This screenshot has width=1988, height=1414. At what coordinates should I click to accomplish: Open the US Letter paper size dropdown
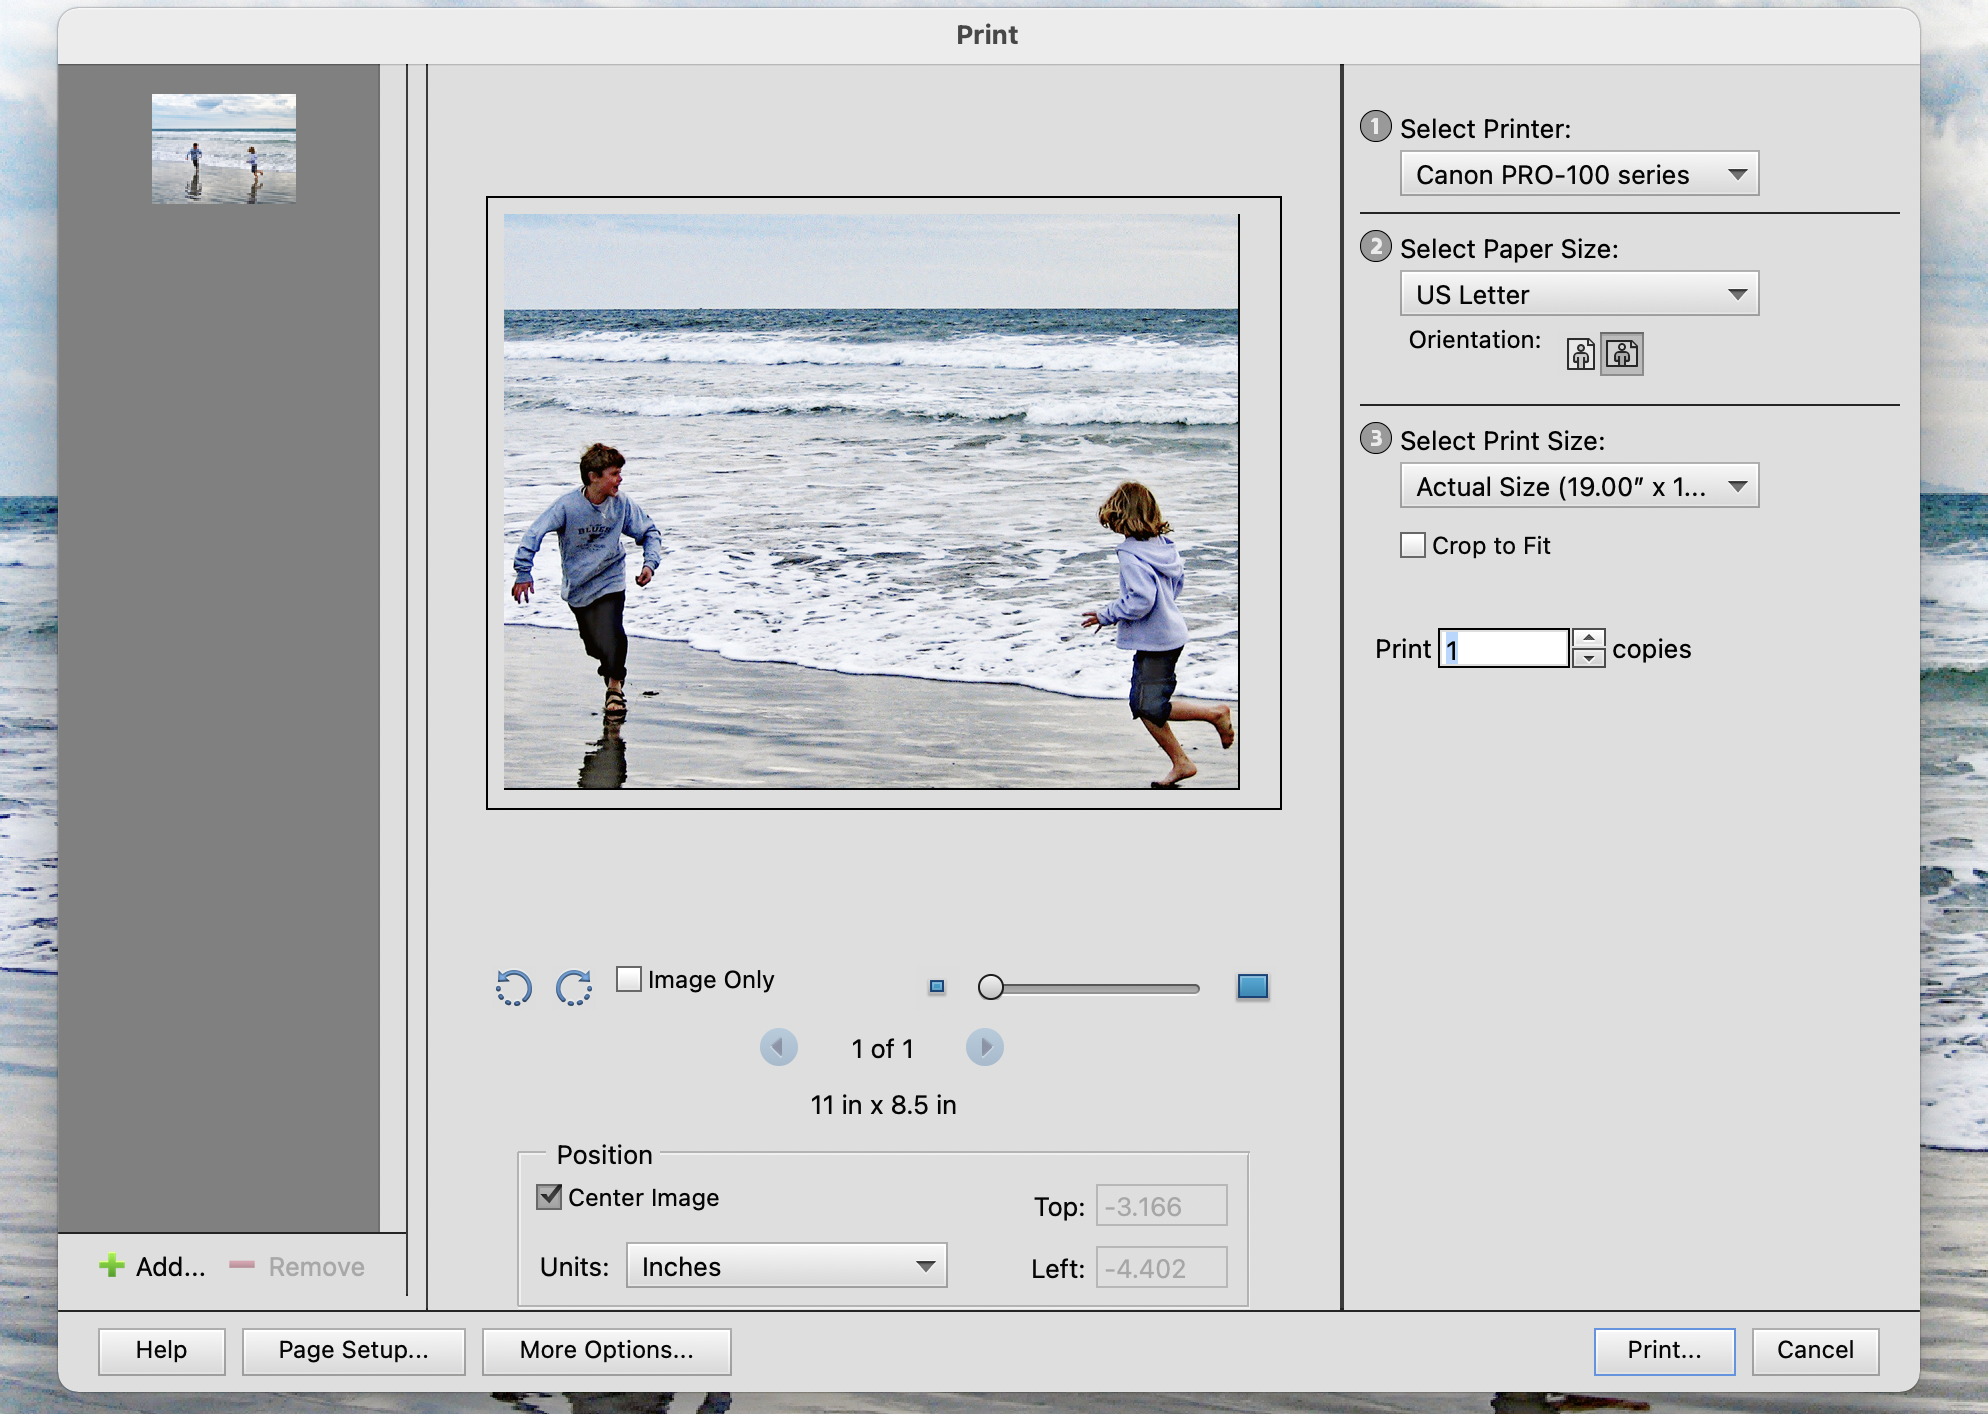[1579, 294]
